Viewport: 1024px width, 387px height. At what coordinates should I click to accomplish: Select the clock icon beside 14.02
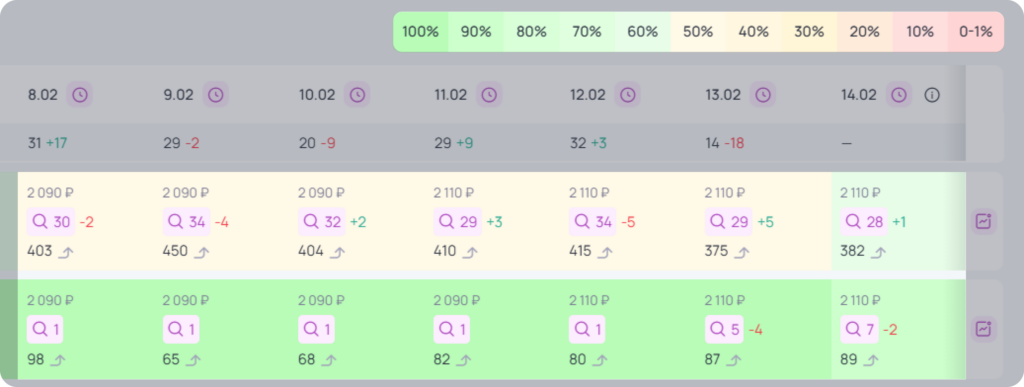[x=899, y=95]
